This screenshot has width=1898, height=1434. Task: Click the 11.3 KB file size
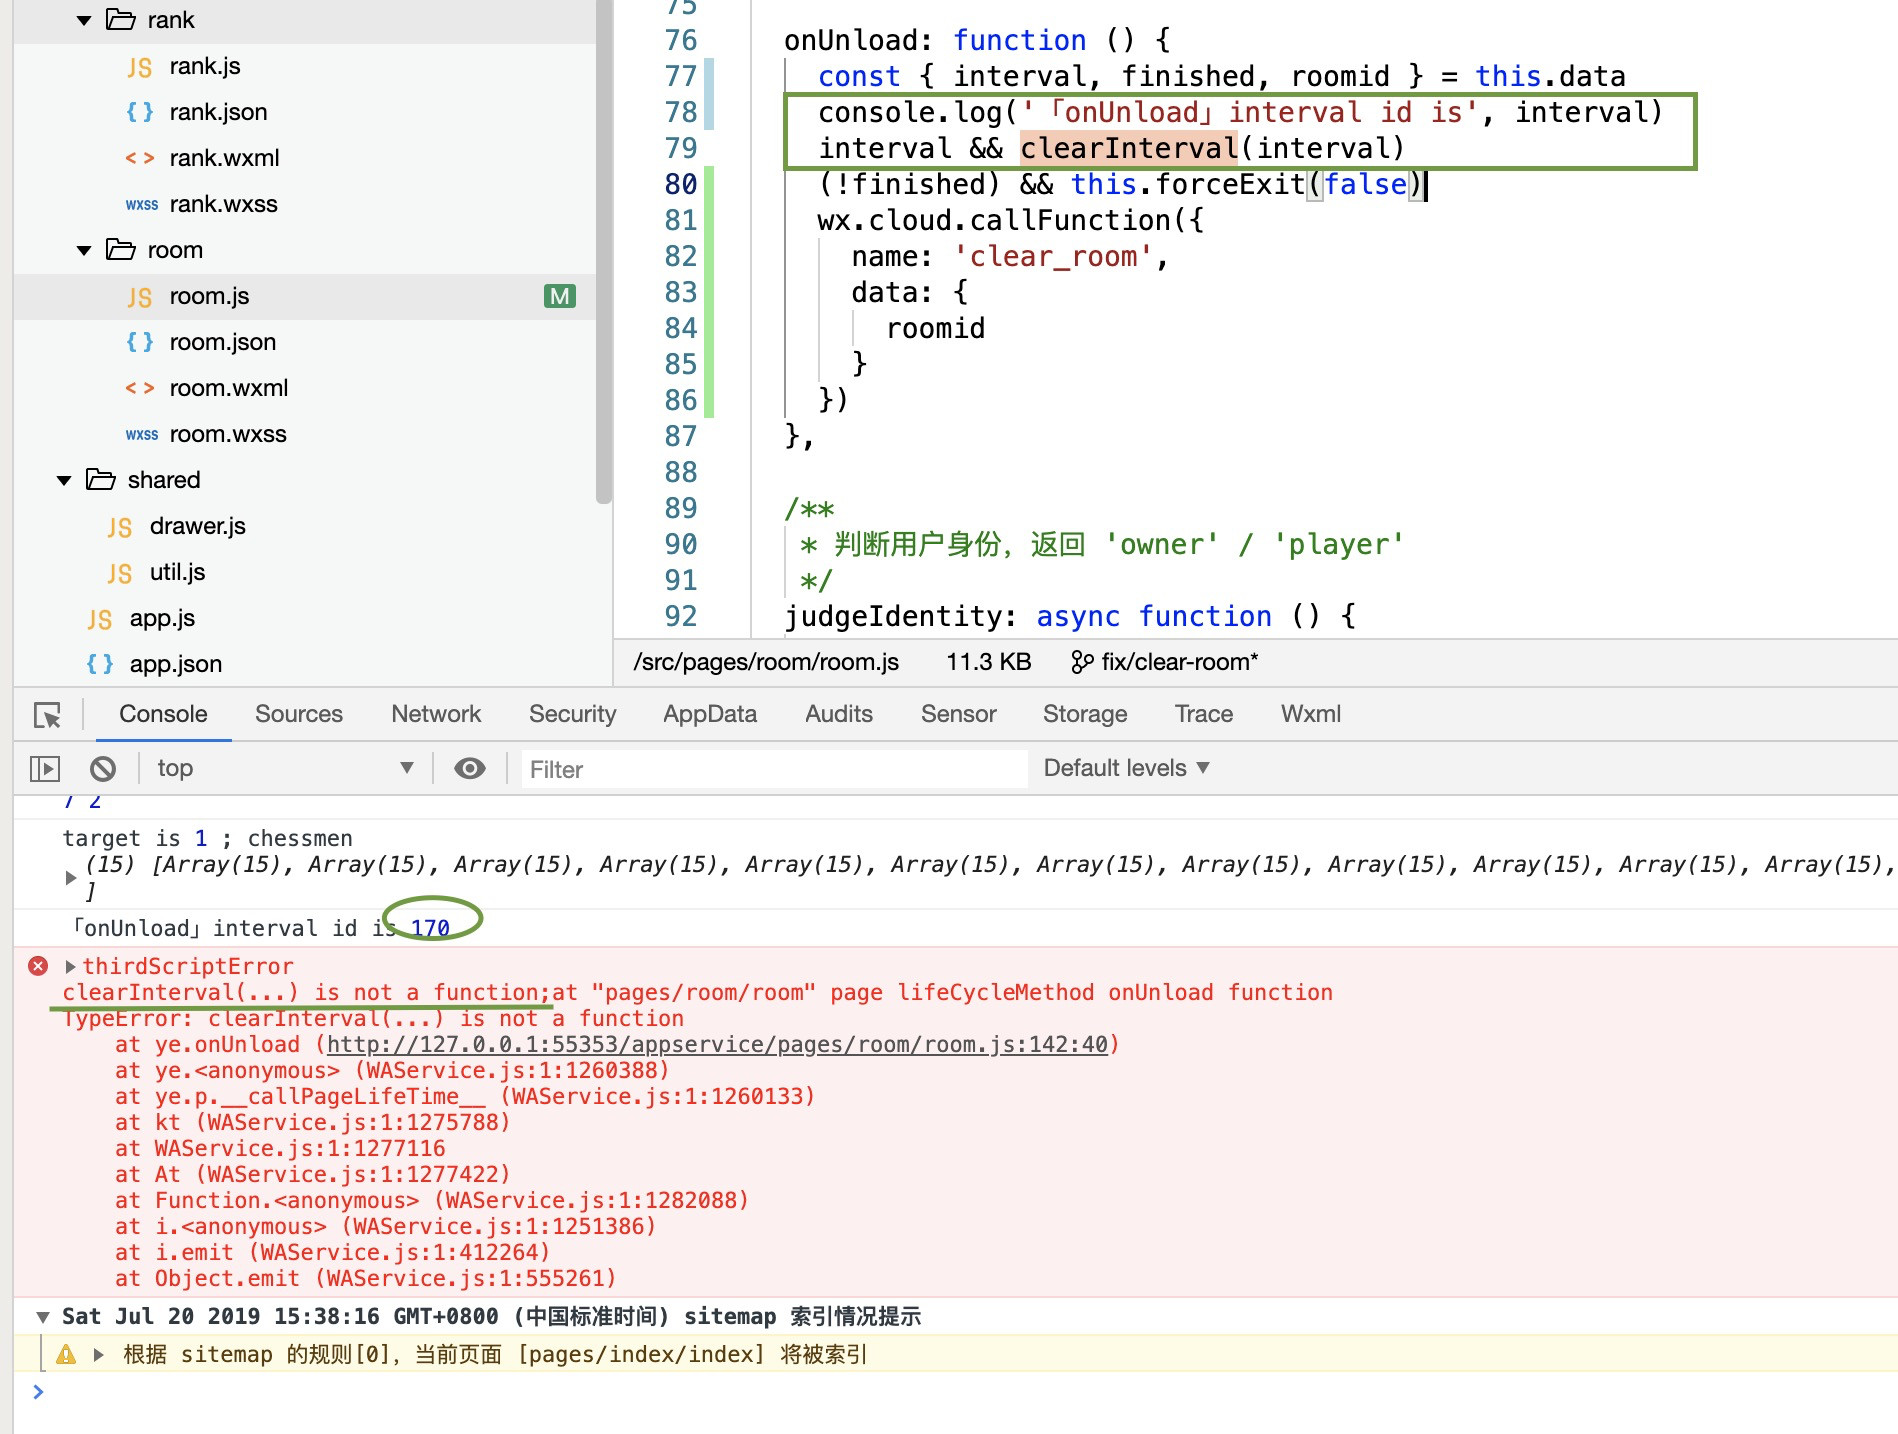coord(988,662)
